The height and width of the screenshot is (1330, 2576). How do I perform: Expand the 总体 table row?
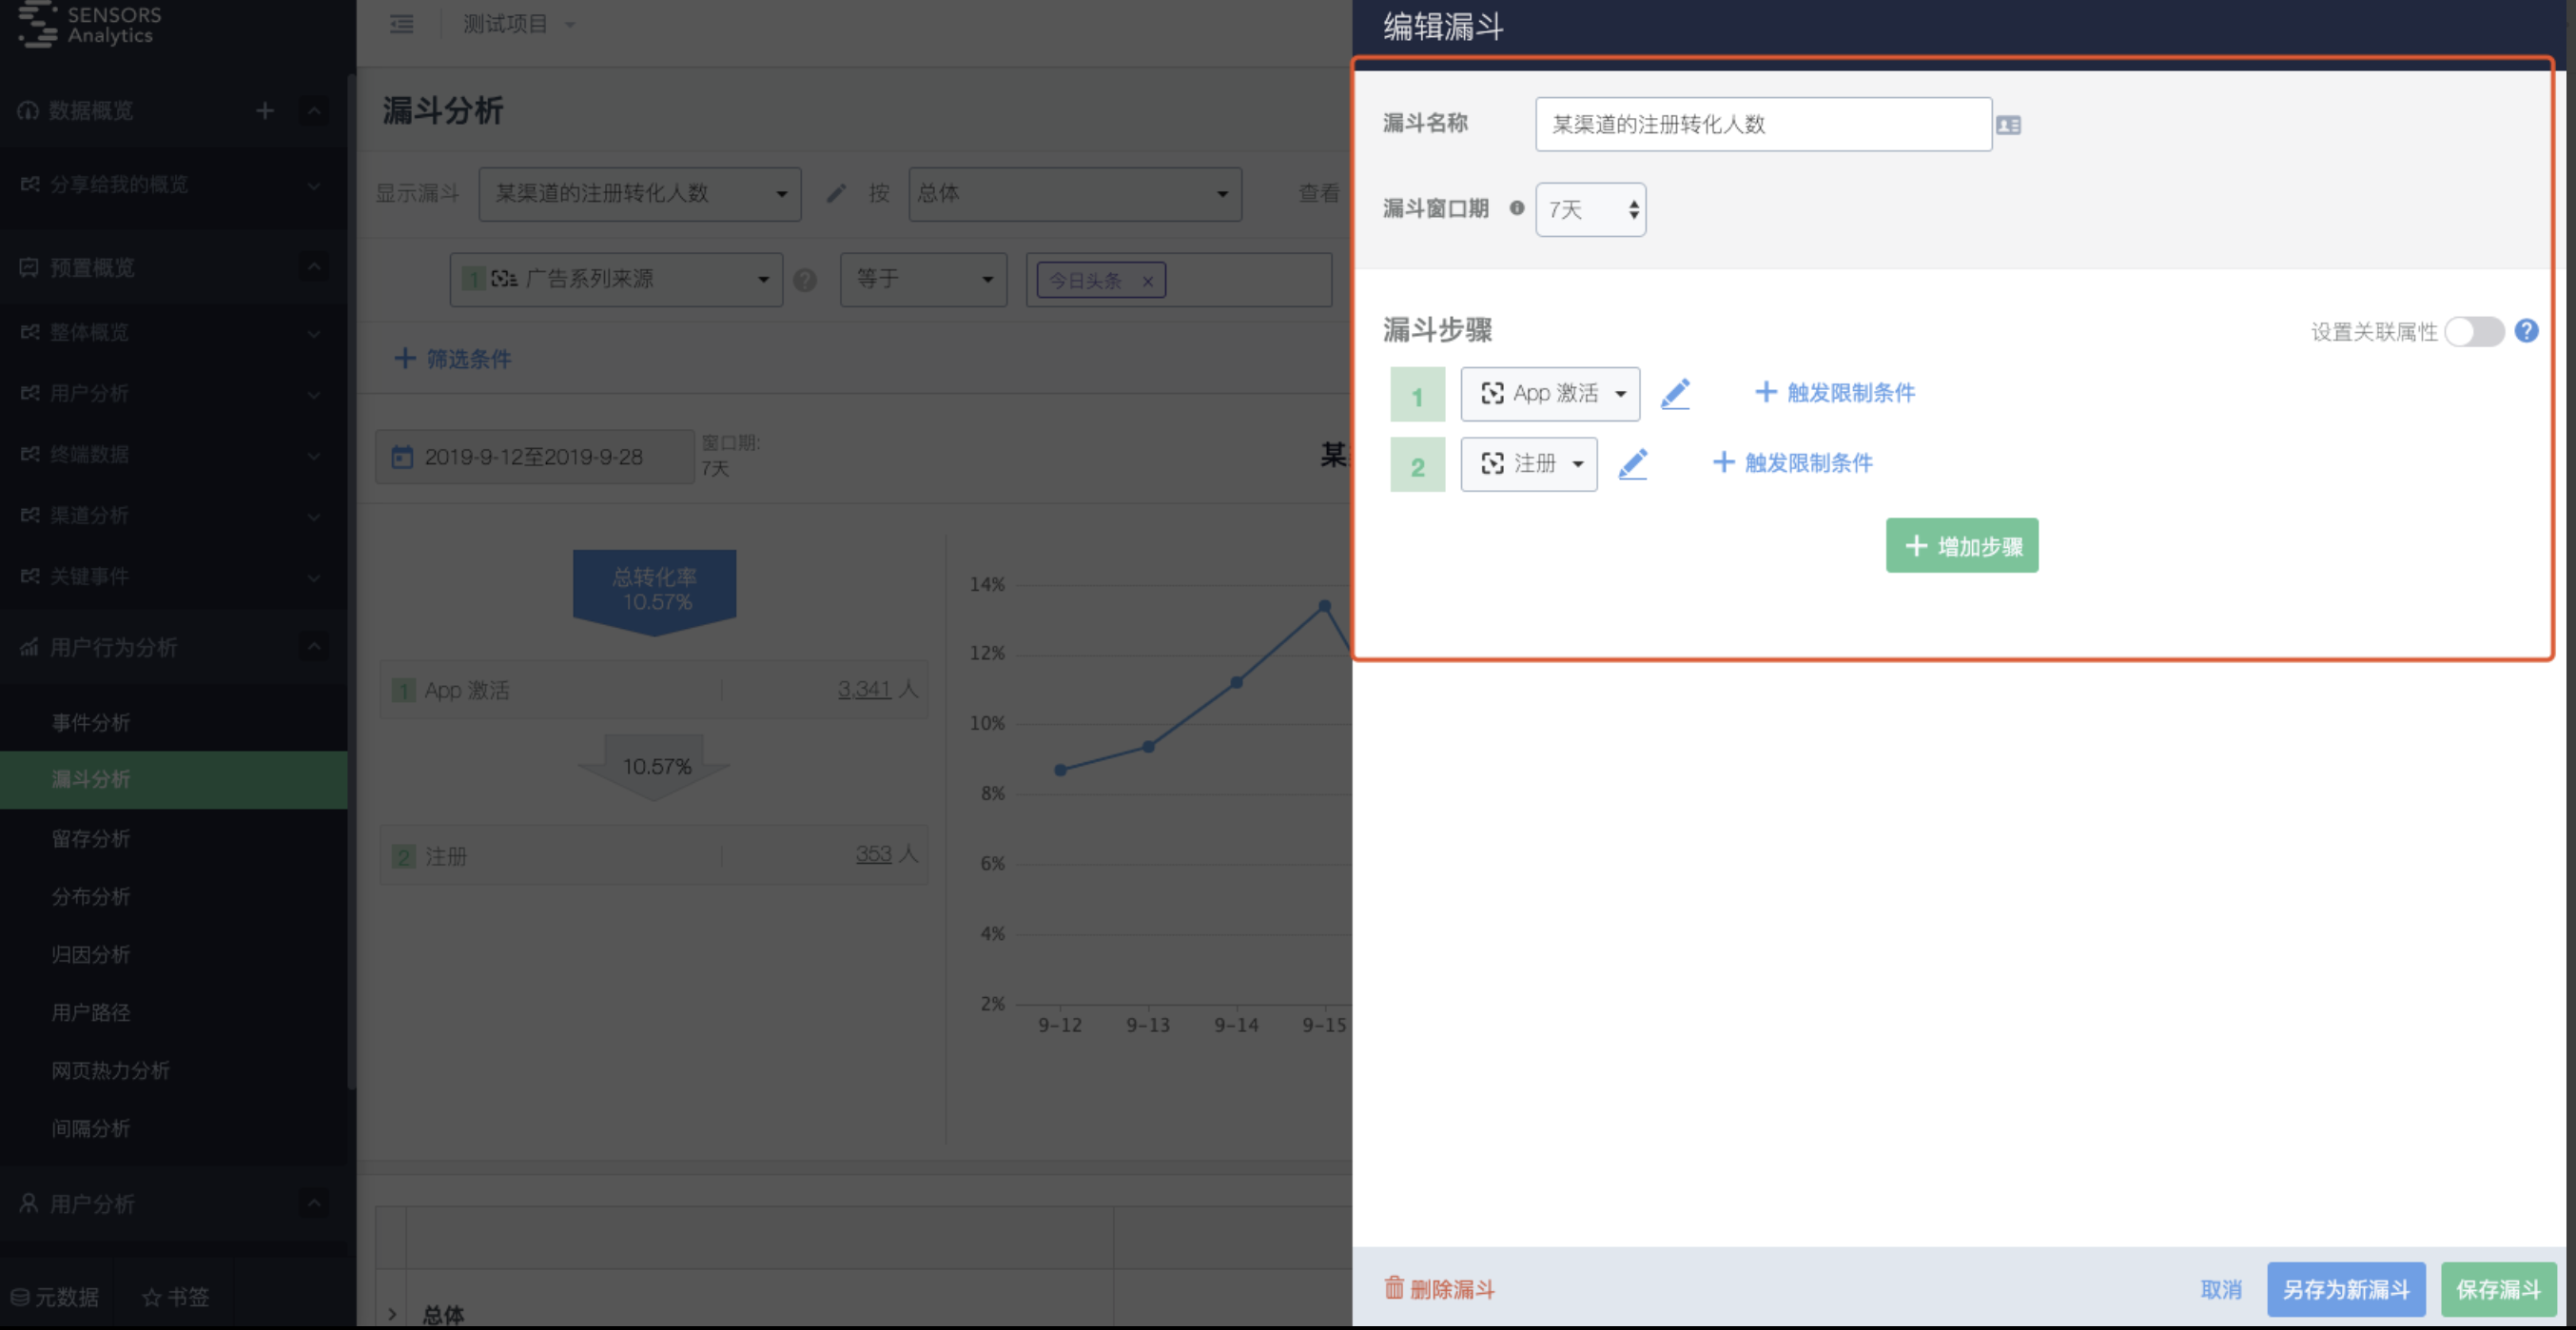(x=392, y=1314)
